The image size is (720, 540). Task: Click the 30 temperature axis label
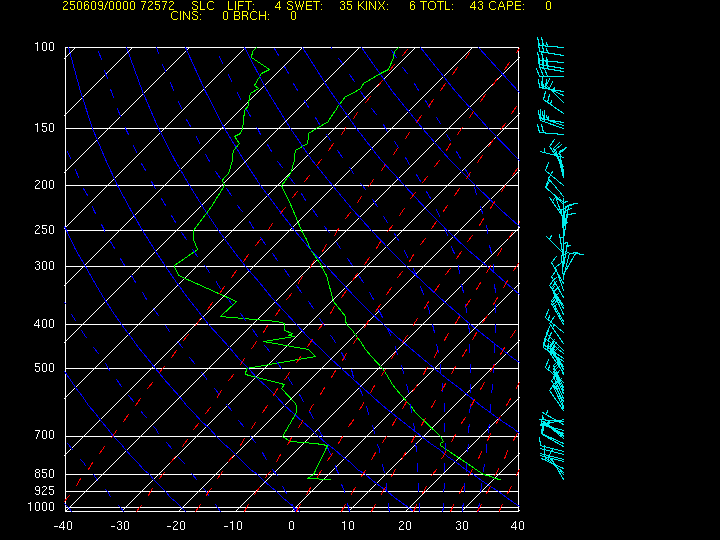461,526
